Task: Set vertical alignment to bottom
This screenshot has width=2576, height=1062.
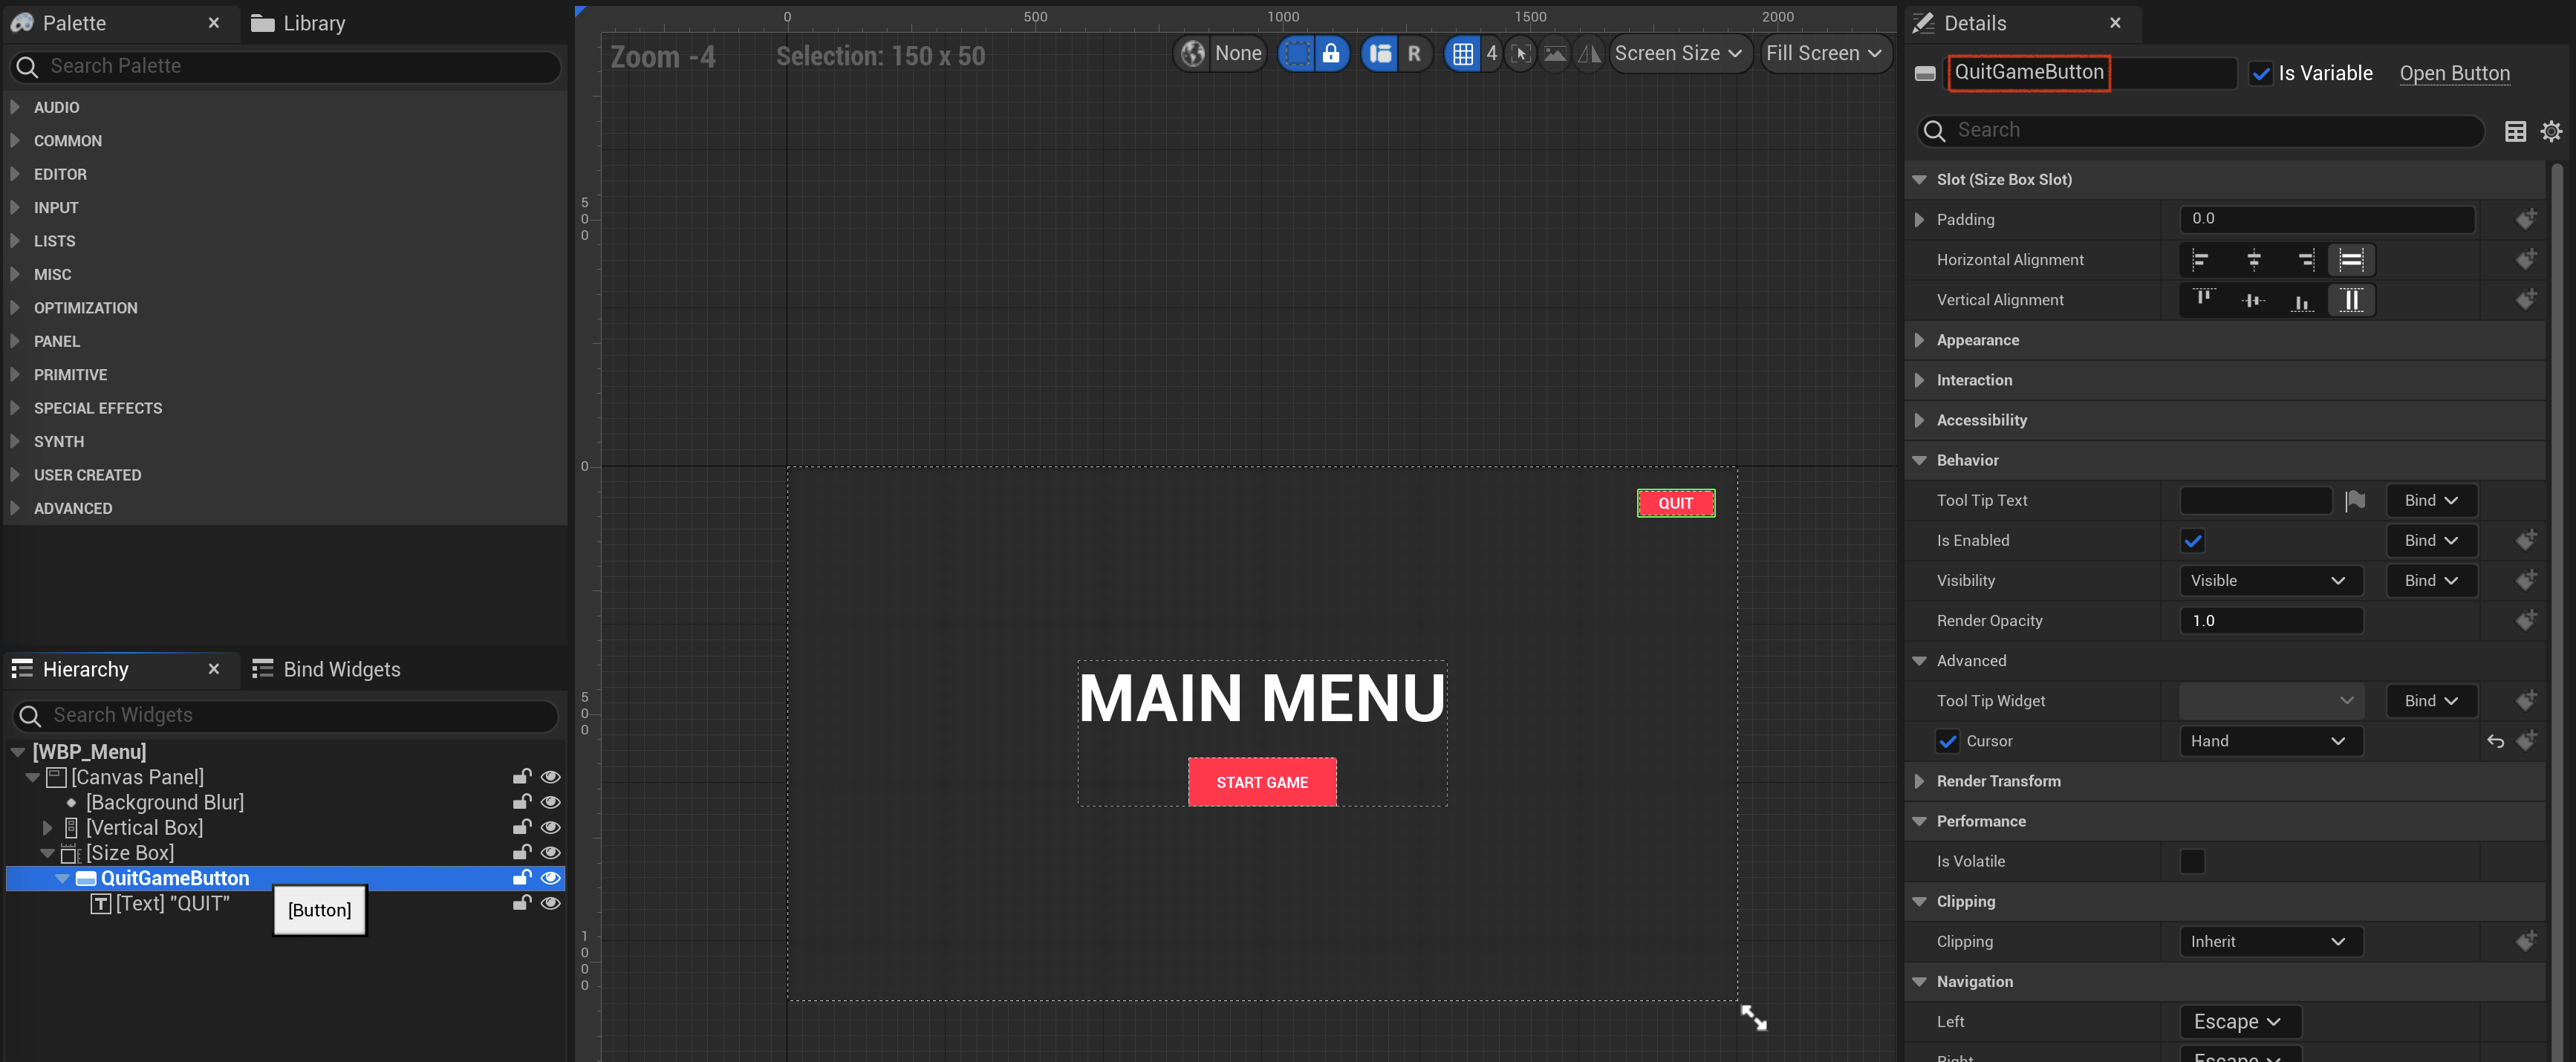Action: (x=2302, y=300)
